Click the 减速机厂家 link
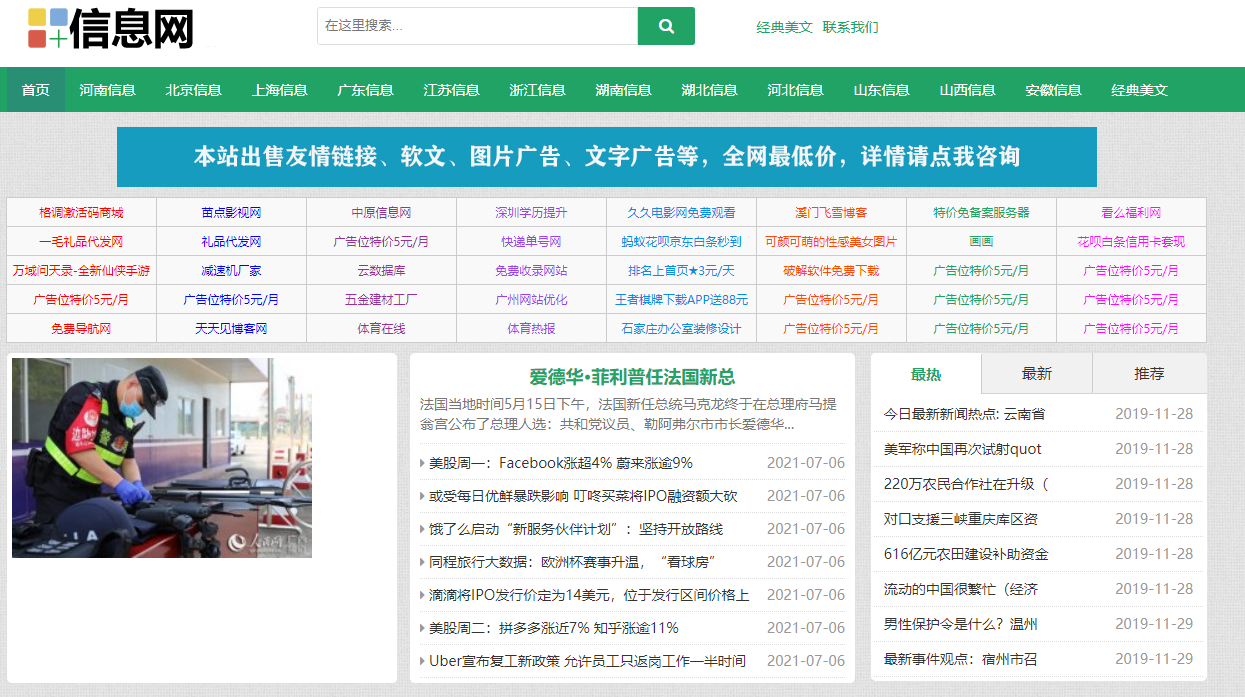The width and height of the screenshot is (1245, 697). click(x=231, y=271)
